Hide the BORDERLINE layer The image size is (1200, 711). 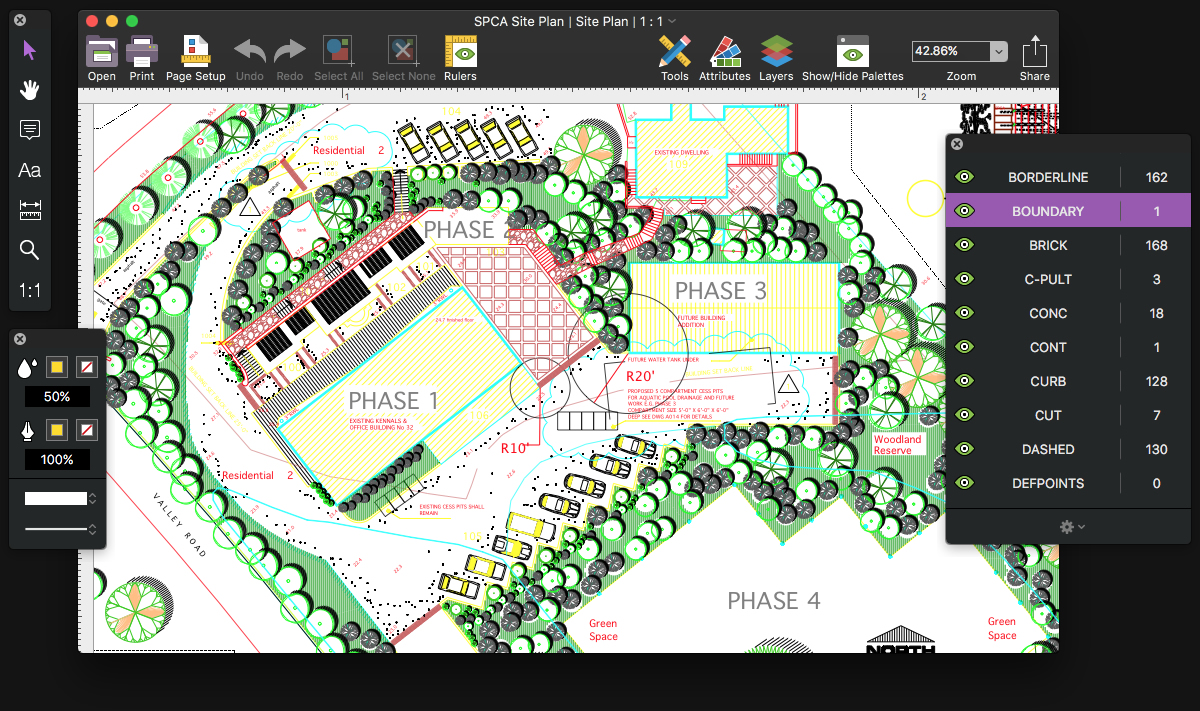click(964, 177)
